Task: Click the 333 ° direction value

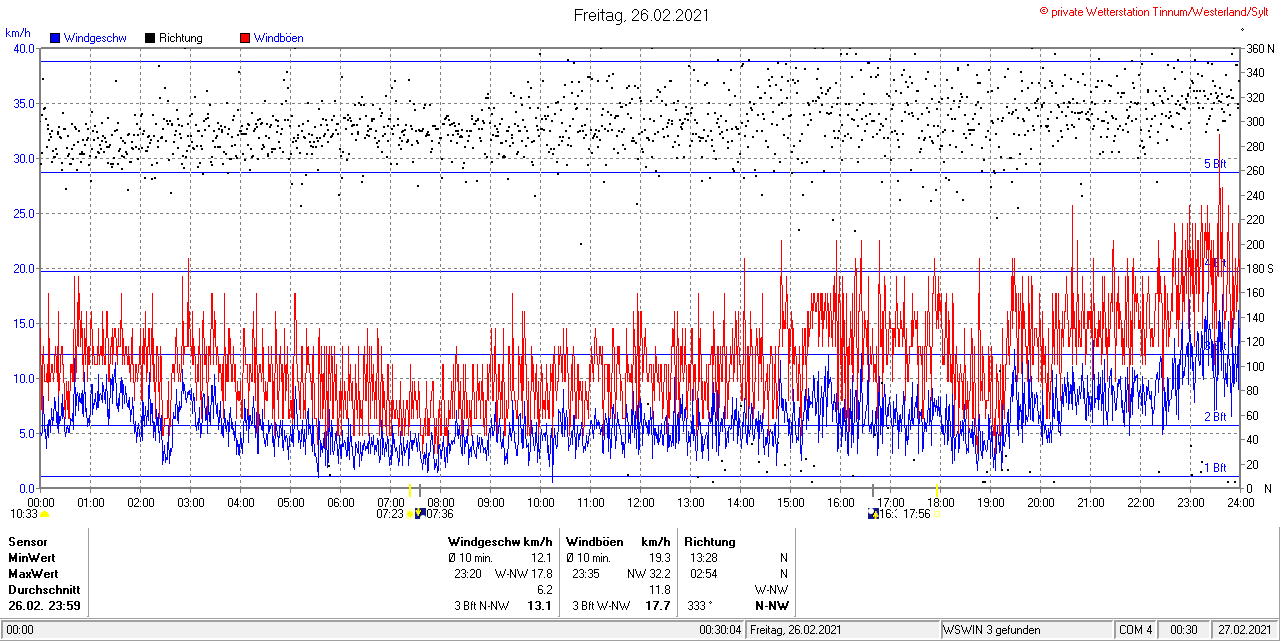Action: (700, 606)
